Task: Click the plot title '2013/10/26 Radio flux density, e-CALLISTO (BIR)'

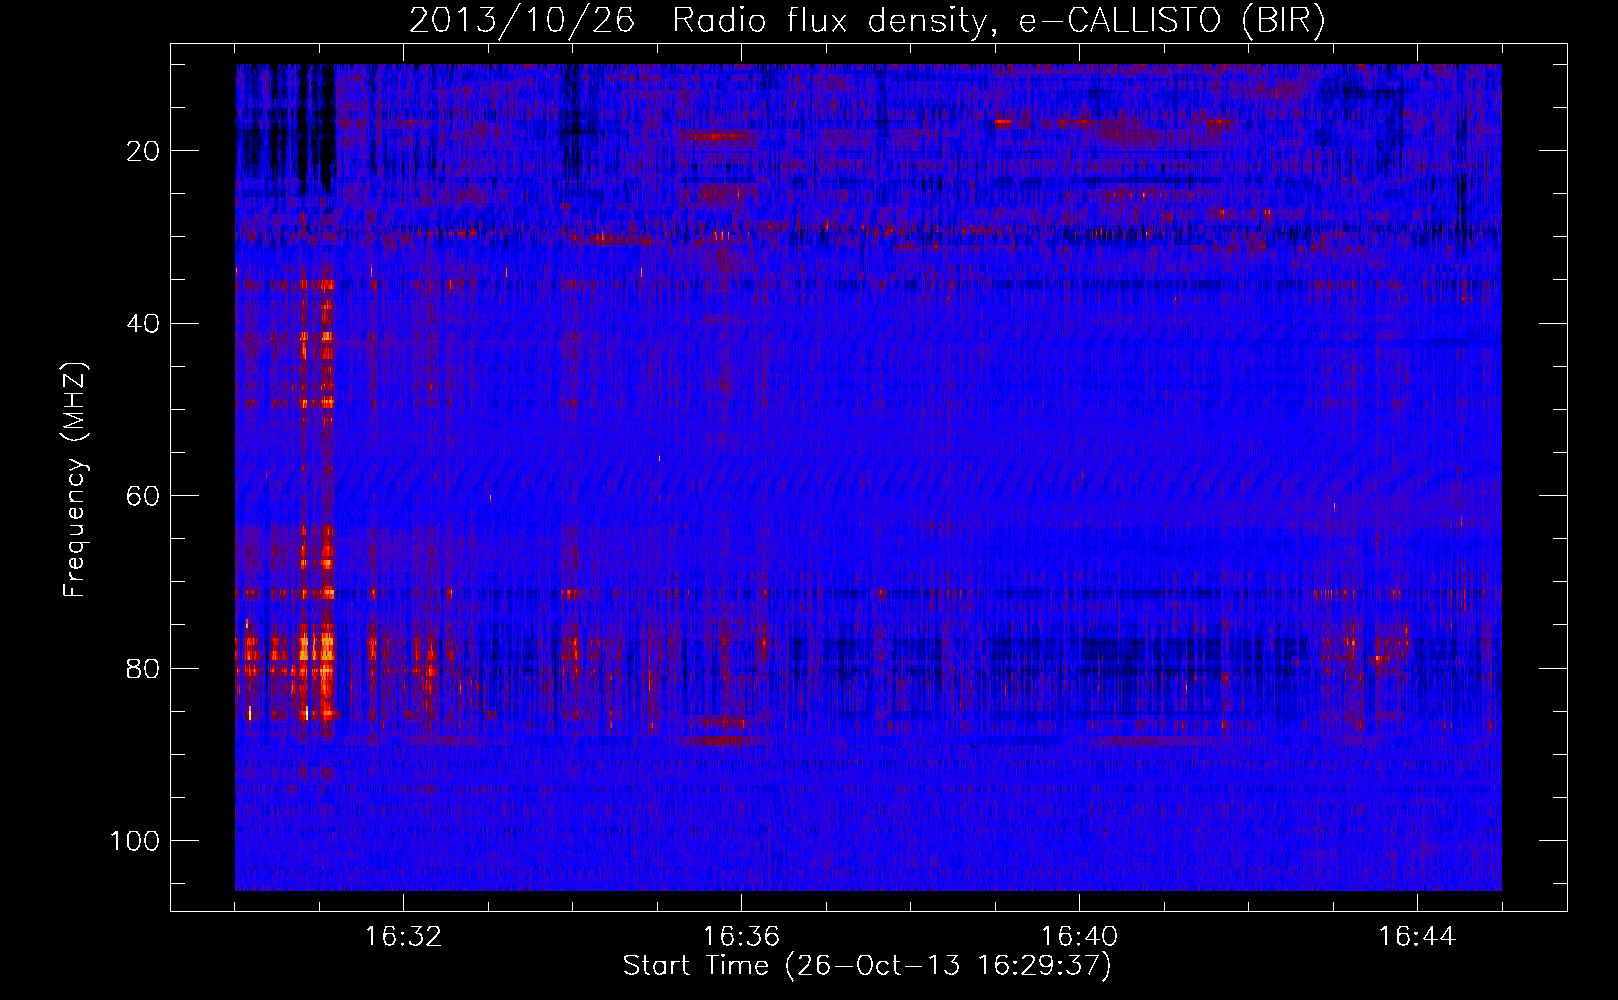Action: [x=867, y=21]
